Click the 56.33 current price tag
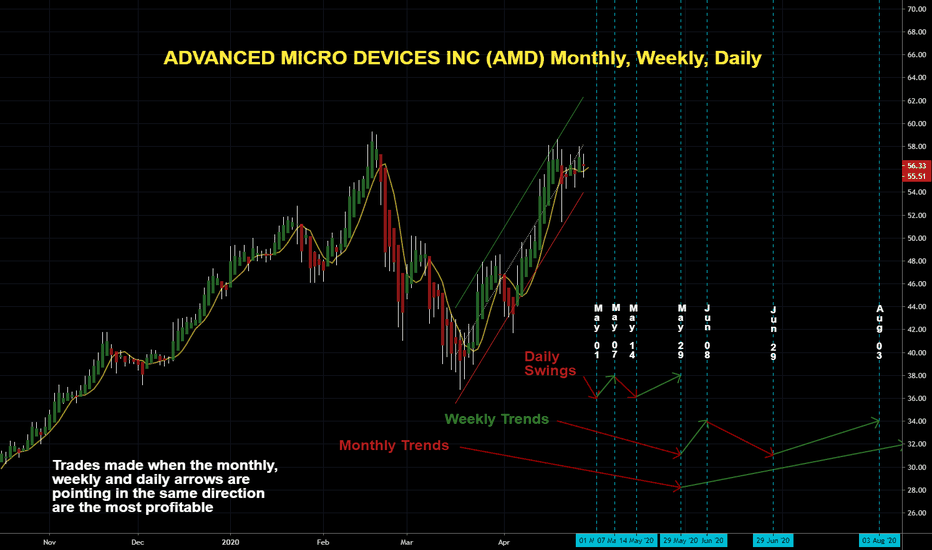The width and height of the screenshot is (932, 550). point(916,166)
